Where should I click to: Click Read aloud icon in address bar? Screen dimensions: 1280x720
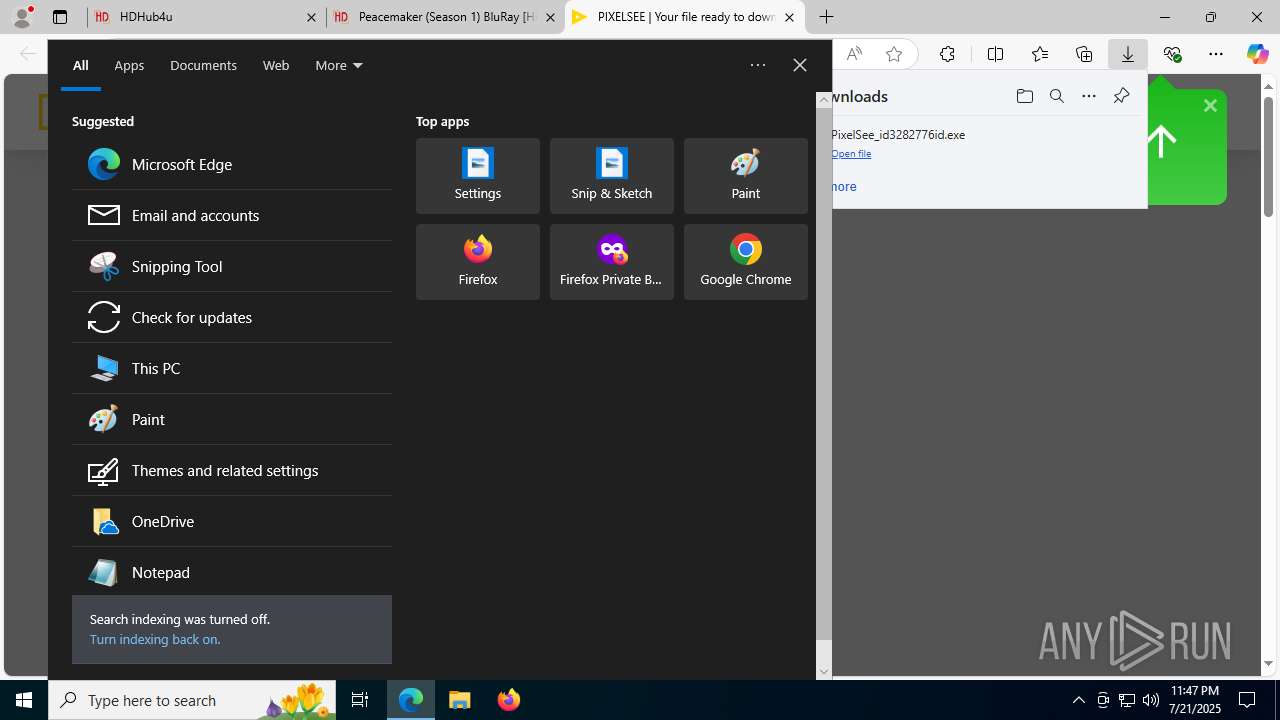(854, 54)
